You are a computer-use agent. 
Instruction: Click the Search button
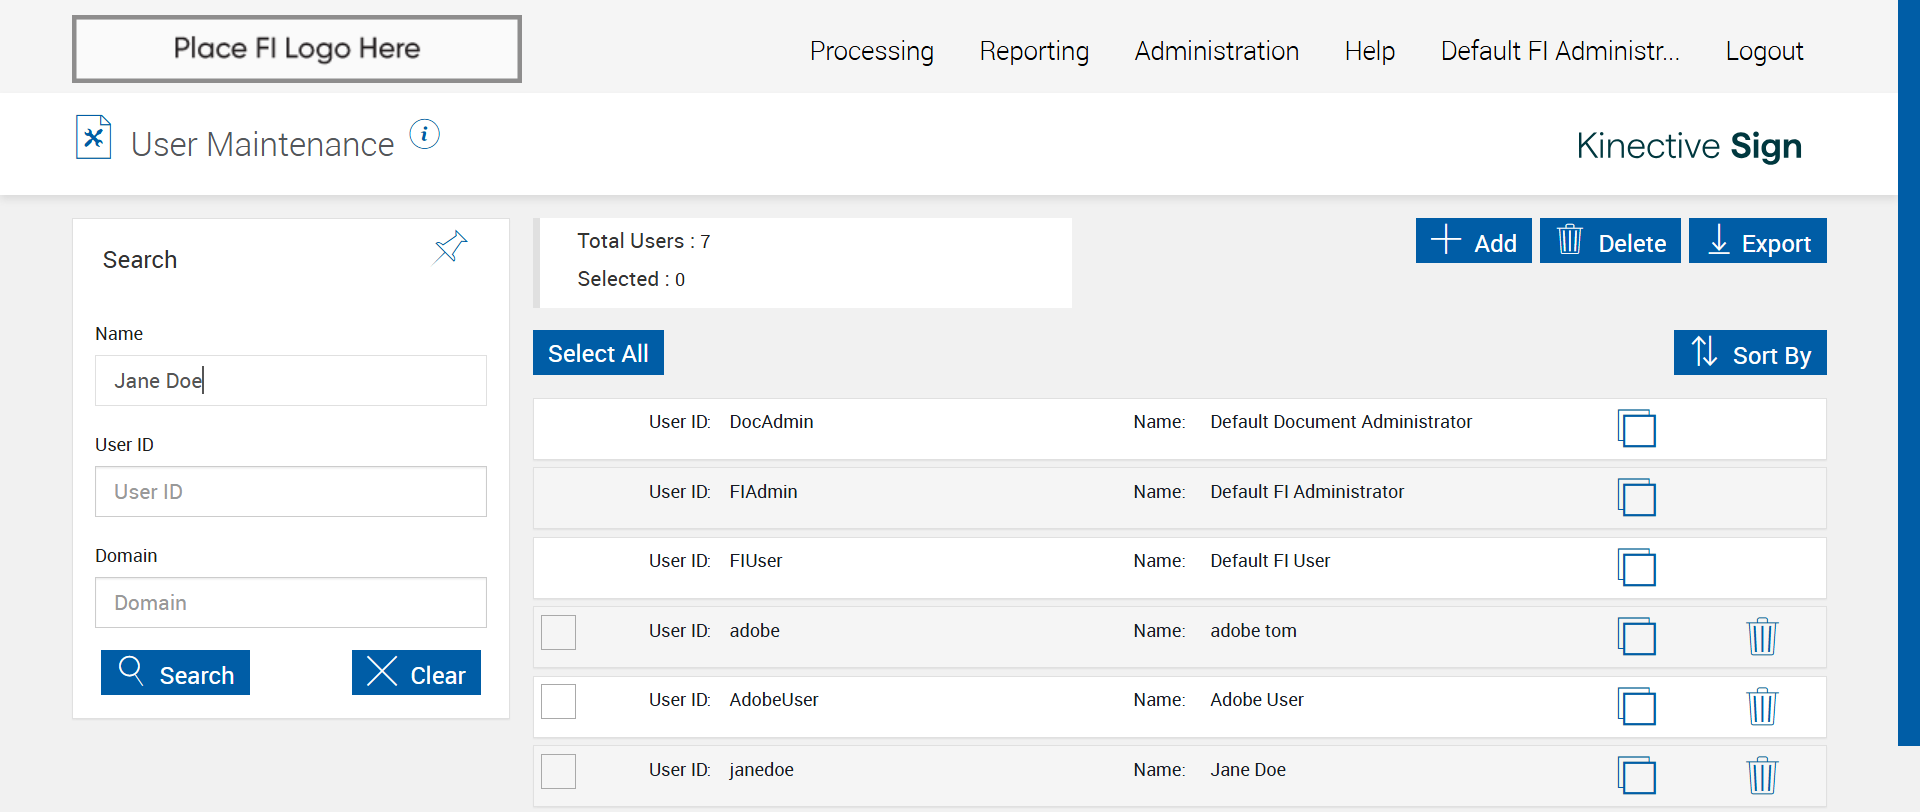[x=175, y=673]
